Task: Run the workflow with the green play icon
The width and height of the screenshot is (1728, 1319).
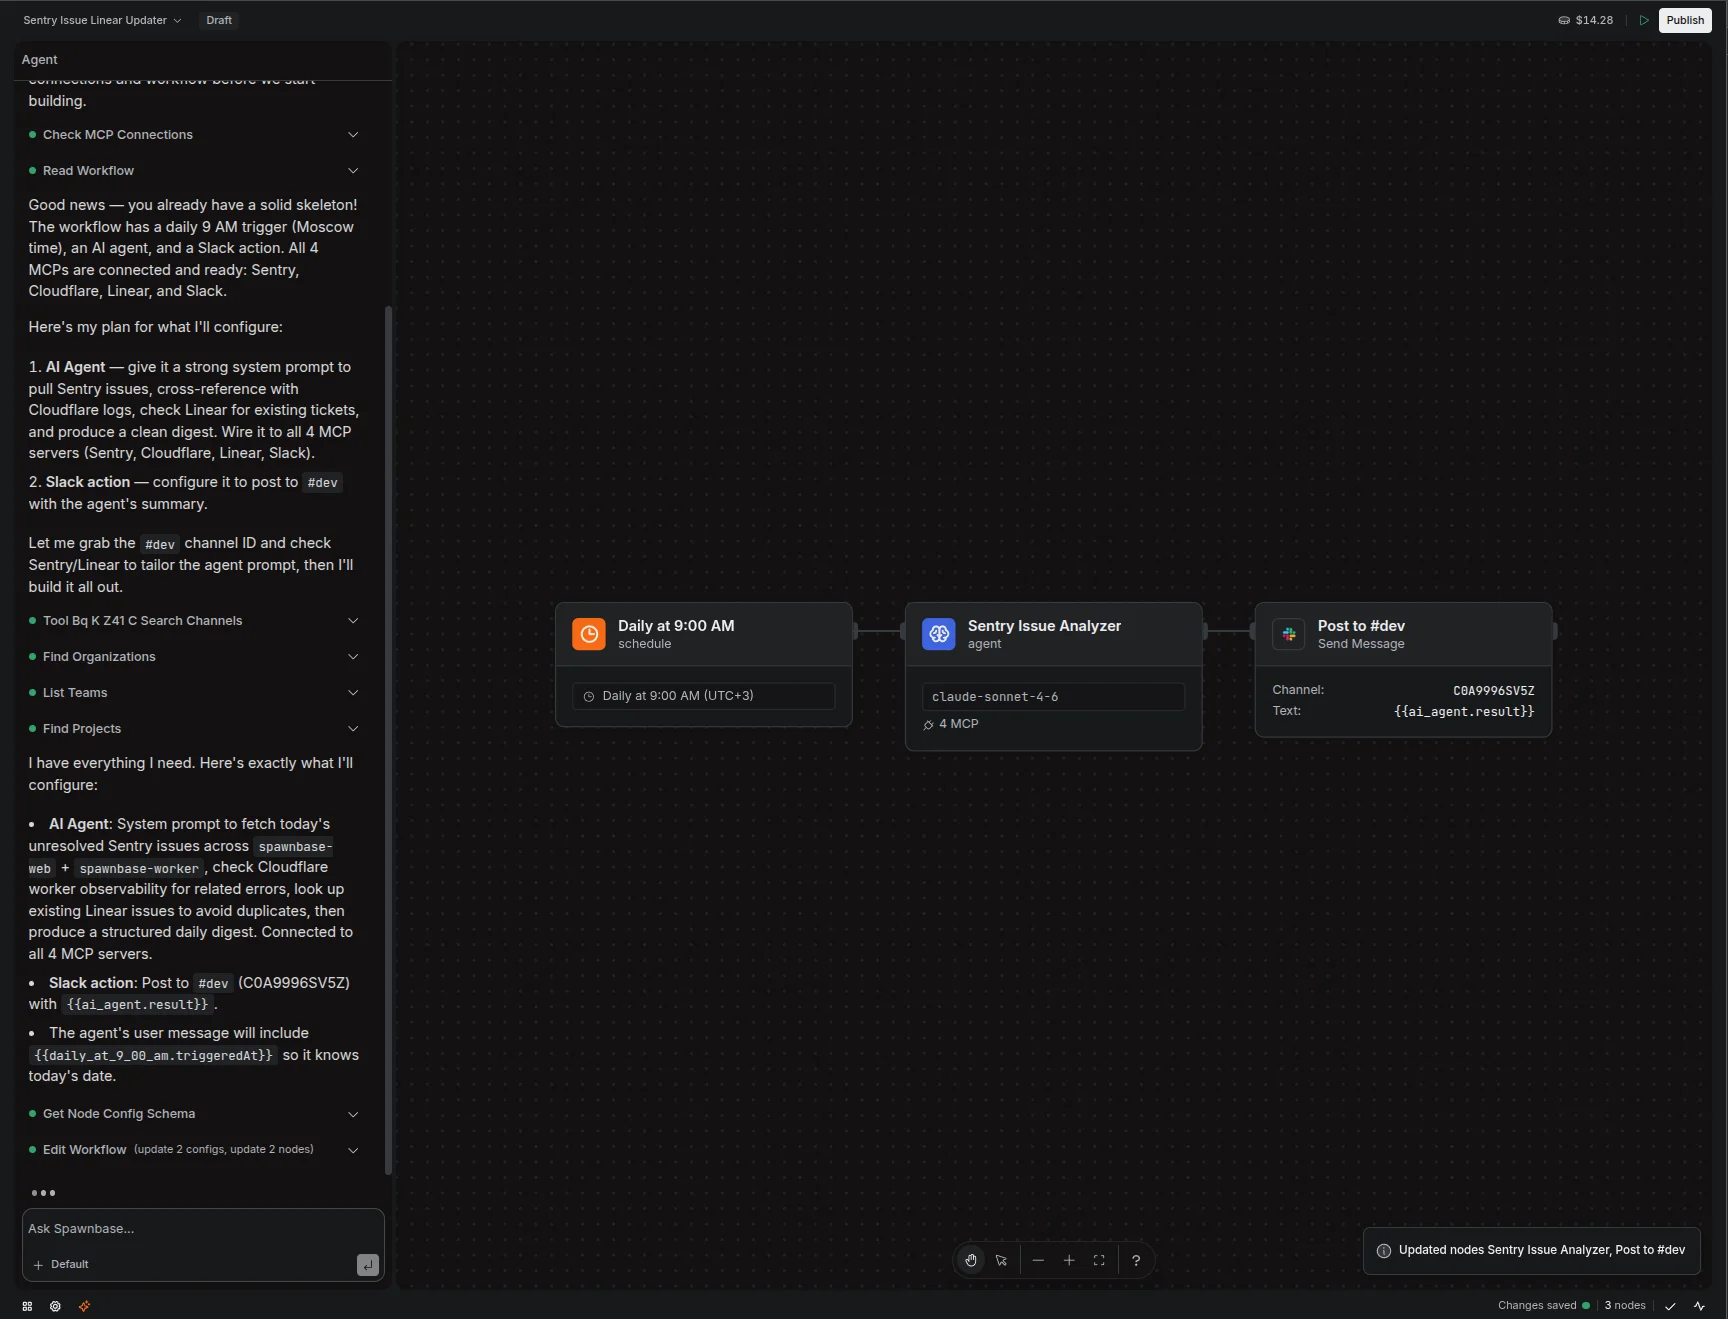Action: coord(1645,20)
